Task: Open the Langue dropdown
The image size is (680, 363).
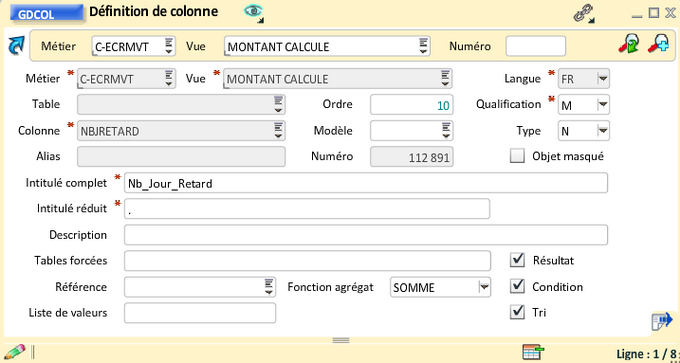Action: tap(584, 79)
